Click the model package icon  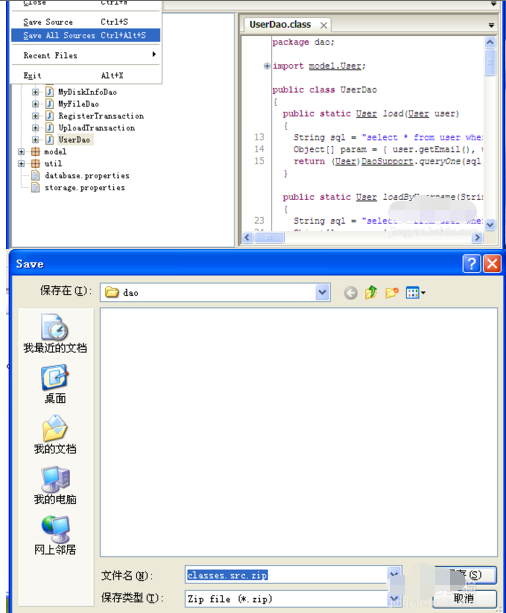point(36,152)
